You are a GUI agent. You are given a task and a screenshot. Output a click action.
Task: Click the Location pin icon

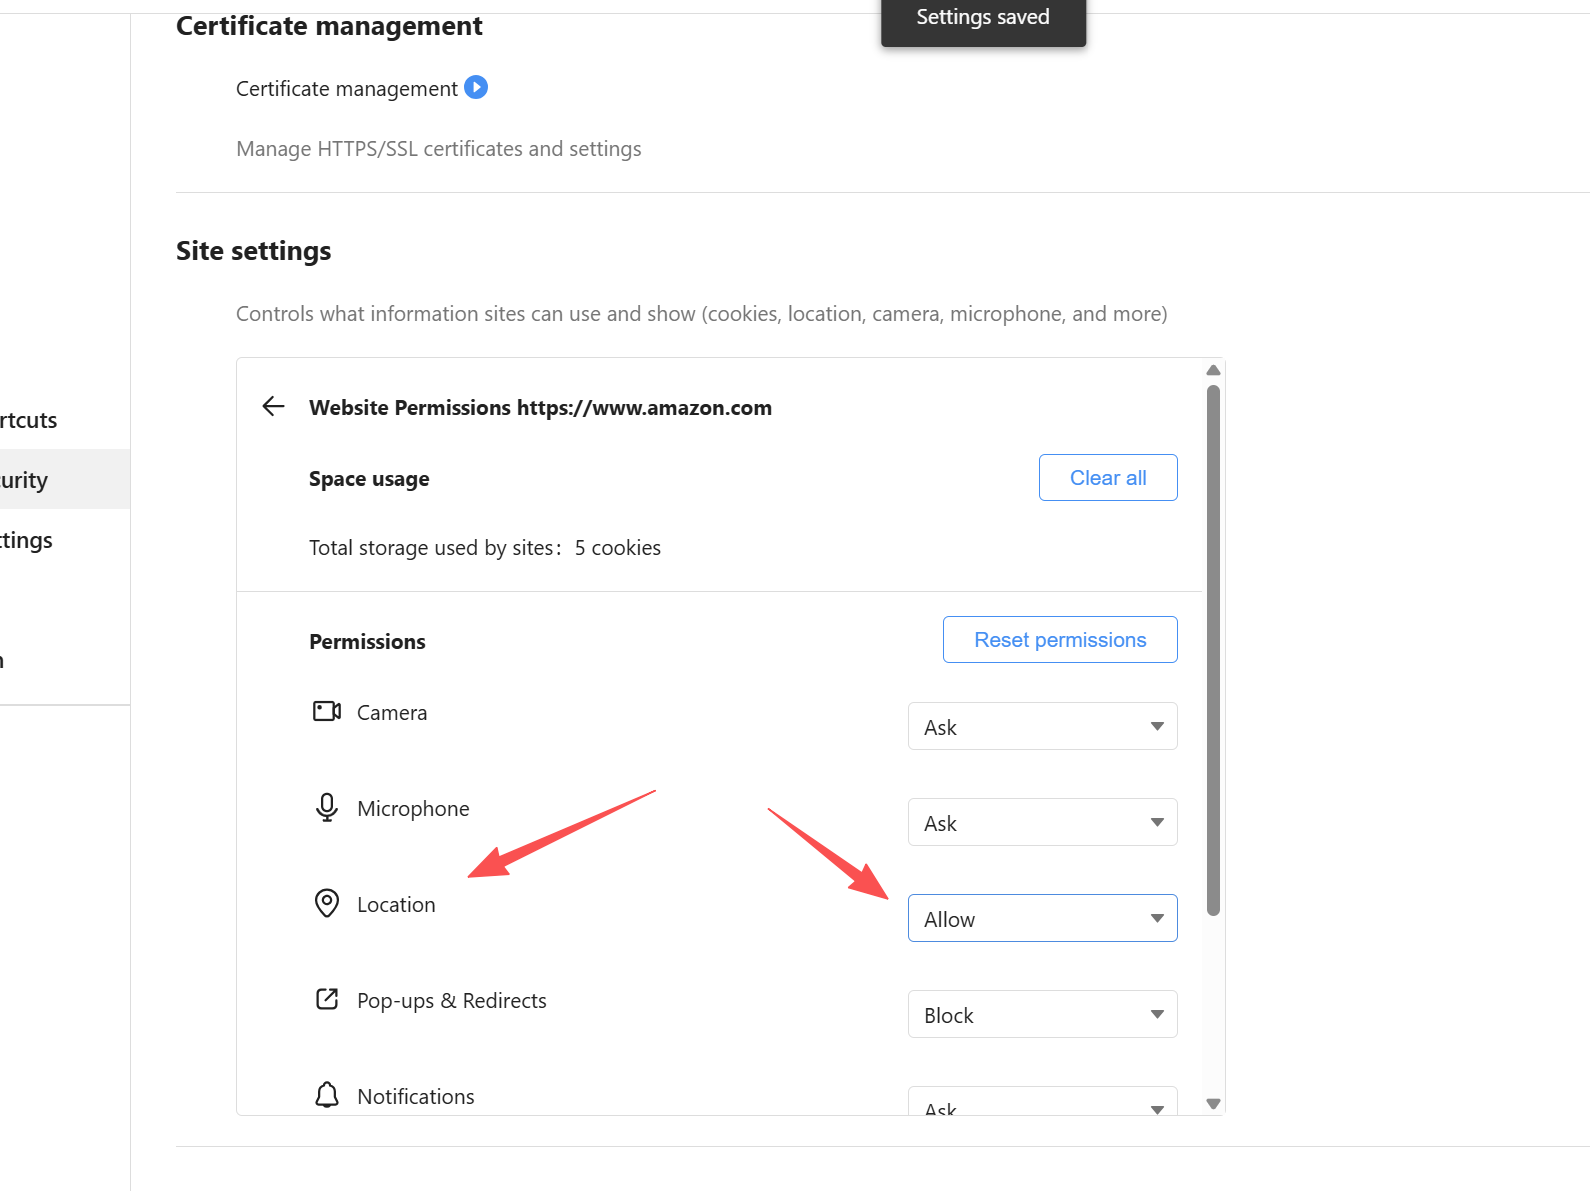(x=327, y=903)
